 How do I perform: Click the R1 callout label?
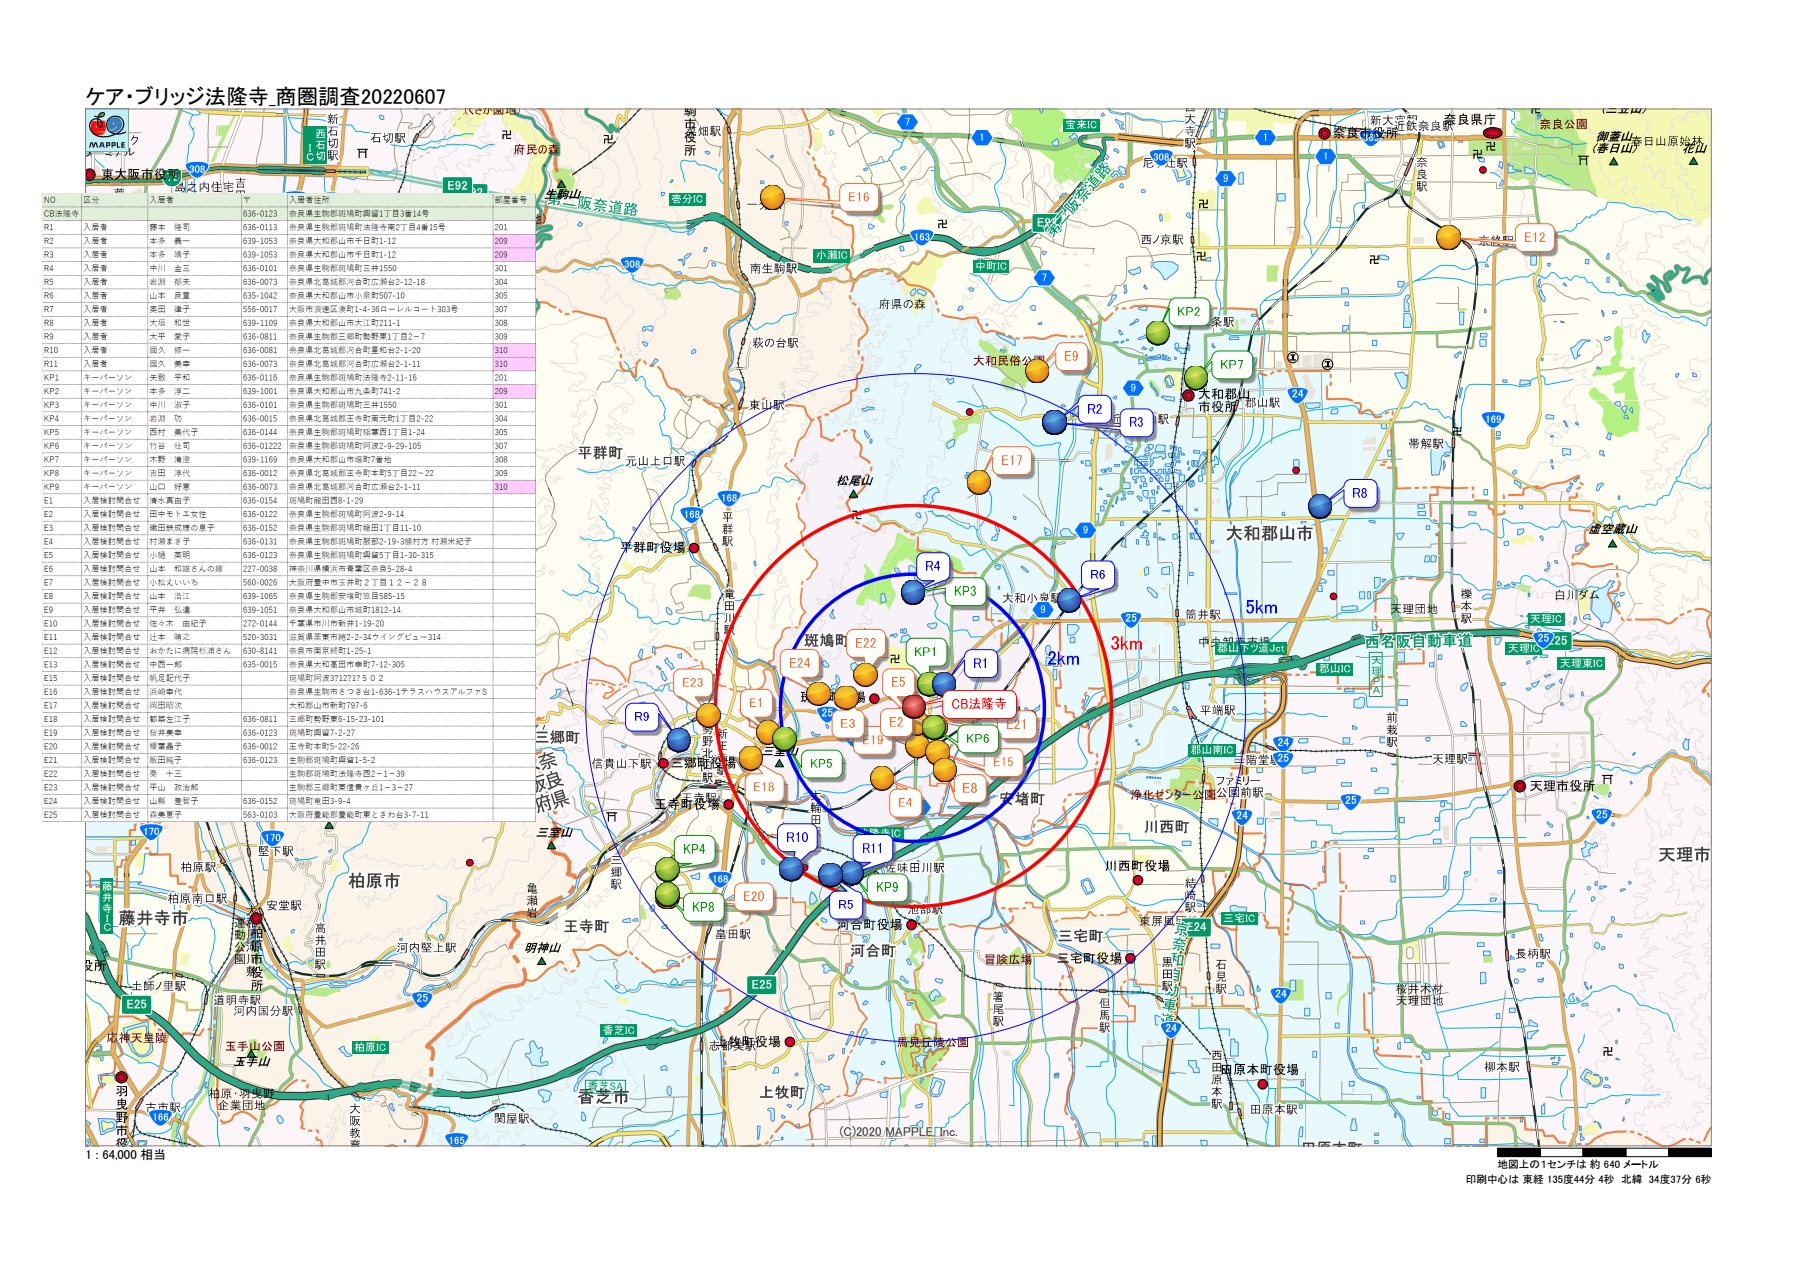coord(980,663)
